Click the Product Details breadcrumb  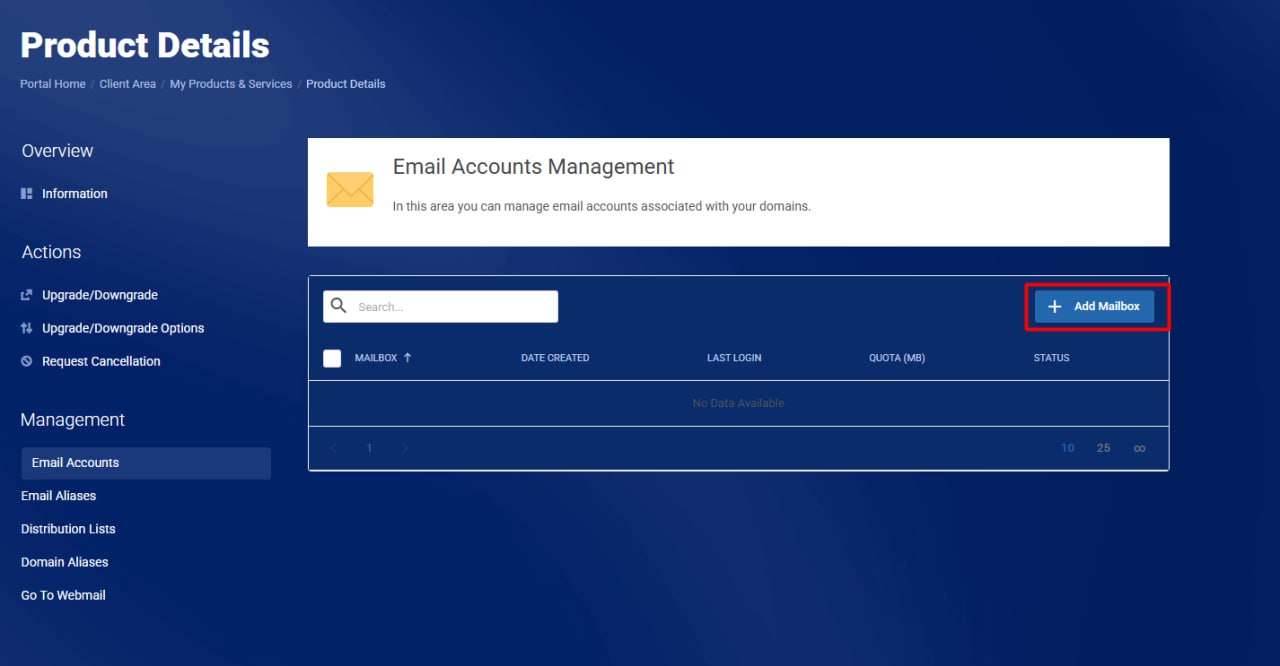point(346,84)
